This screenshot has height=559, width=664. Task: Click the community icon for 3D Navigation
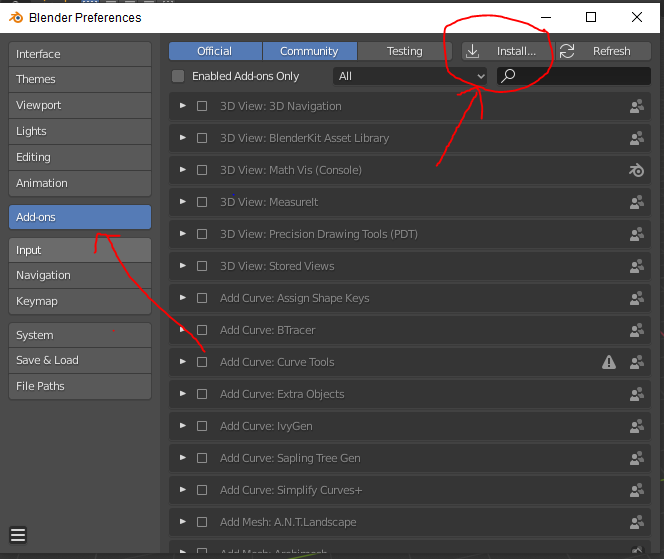(636, 106)
